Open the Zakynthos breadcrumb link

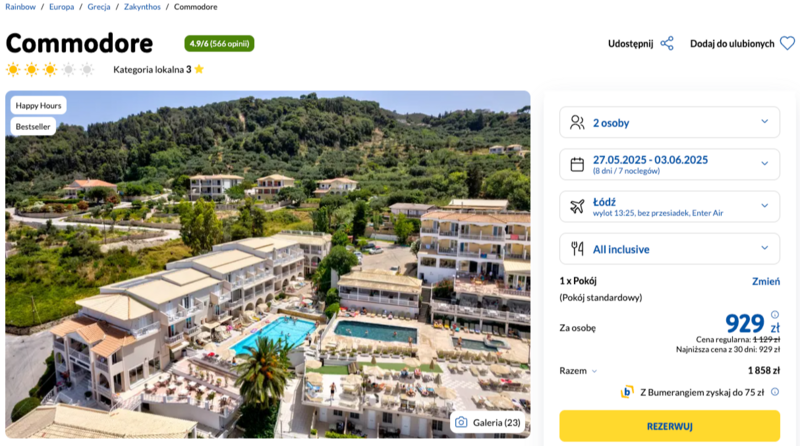(142, 7)
